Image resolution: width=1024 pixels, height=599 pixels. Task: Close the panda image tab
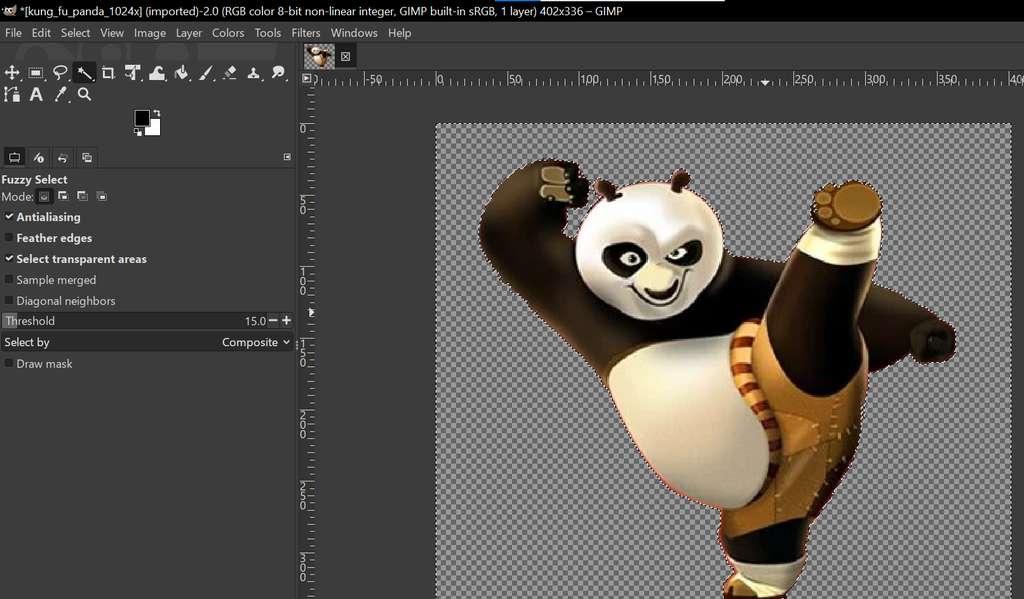345,57
